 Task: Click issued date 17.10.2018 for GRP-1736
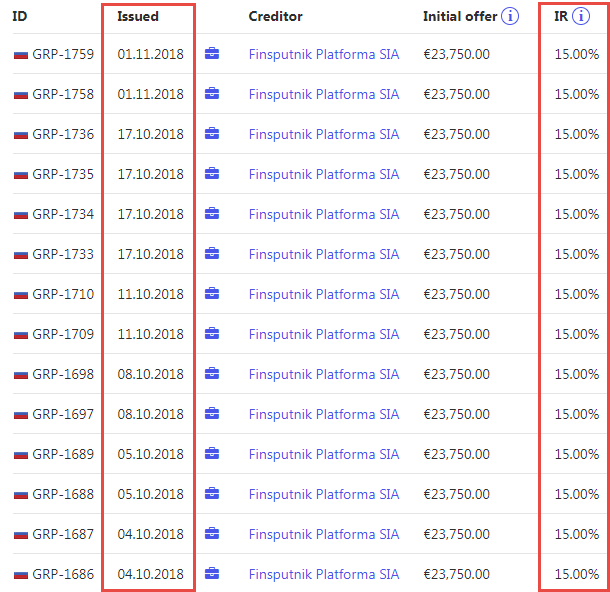[x=151, y=134]
